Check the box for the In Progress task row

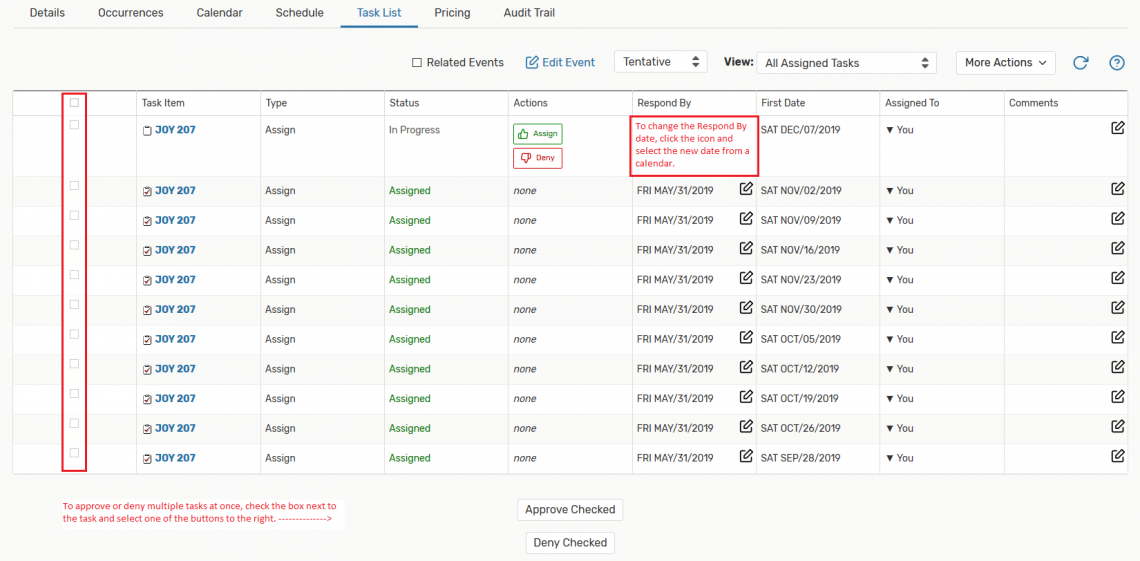74,125
